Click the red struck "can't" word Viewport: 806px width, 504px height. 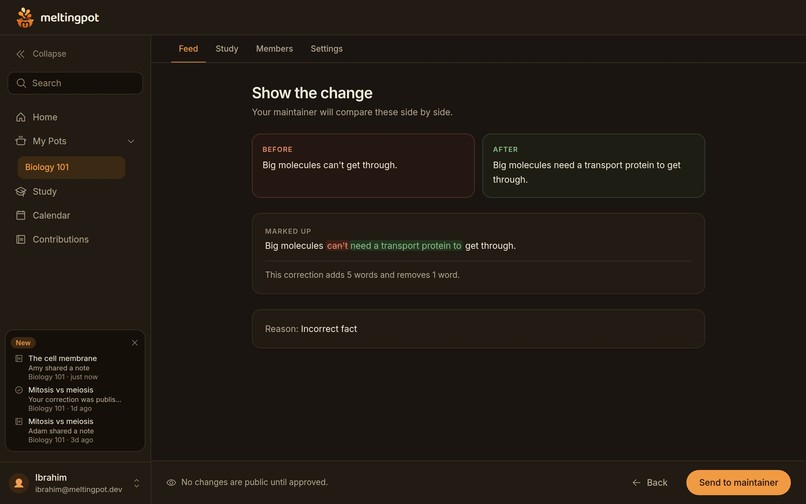click(x=337, y=246)
